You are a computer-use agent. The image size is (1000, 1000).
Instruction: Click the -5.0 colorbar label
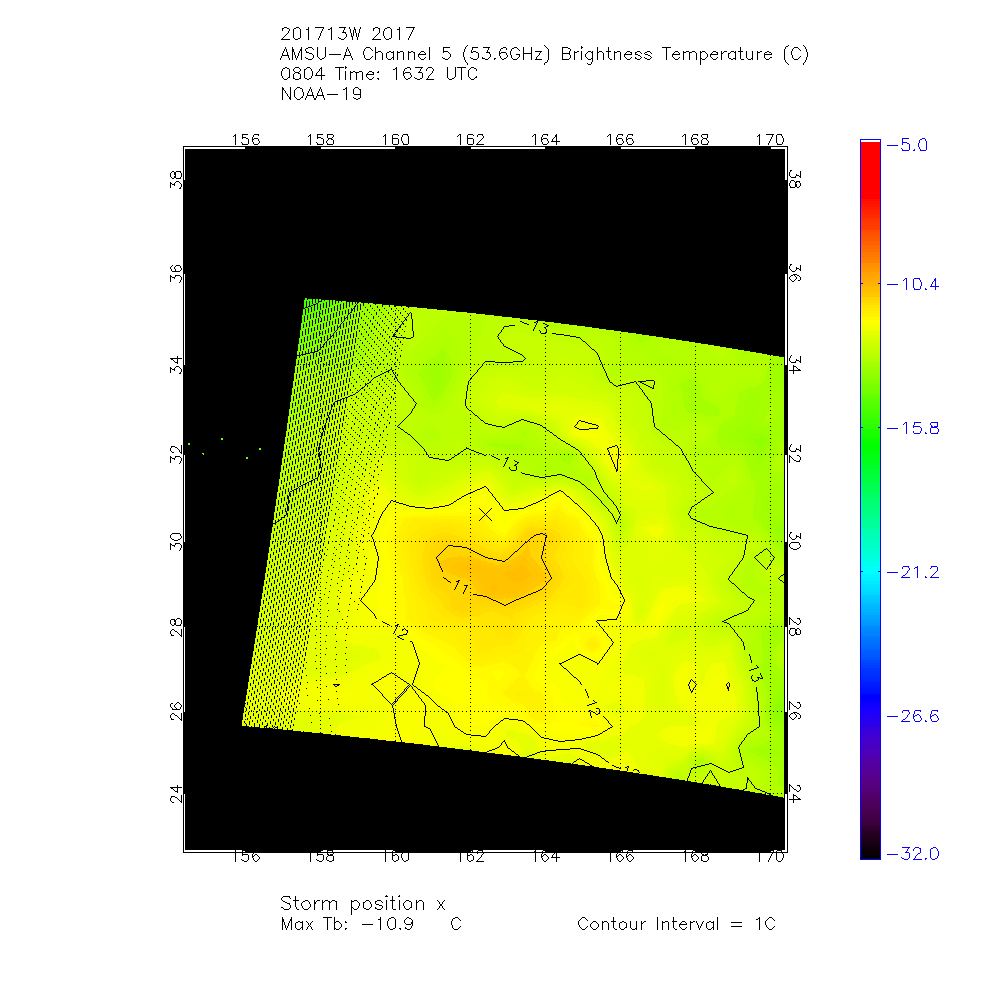click(908, 145)
